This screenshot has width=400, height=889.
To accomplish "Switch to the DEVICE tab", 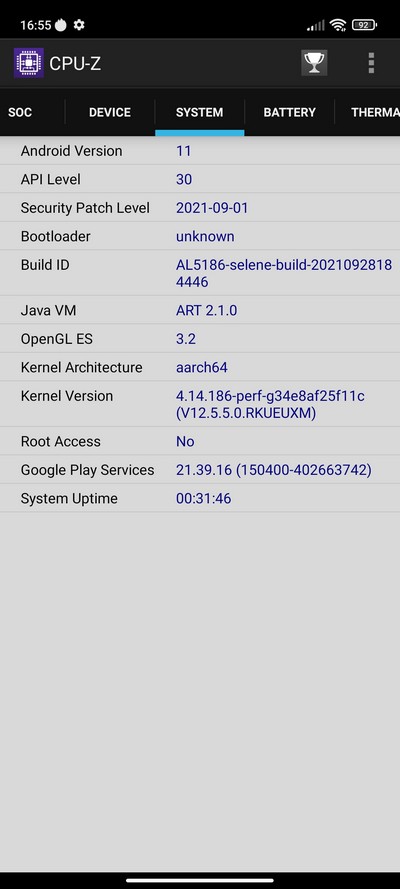I will click(110, 112).
